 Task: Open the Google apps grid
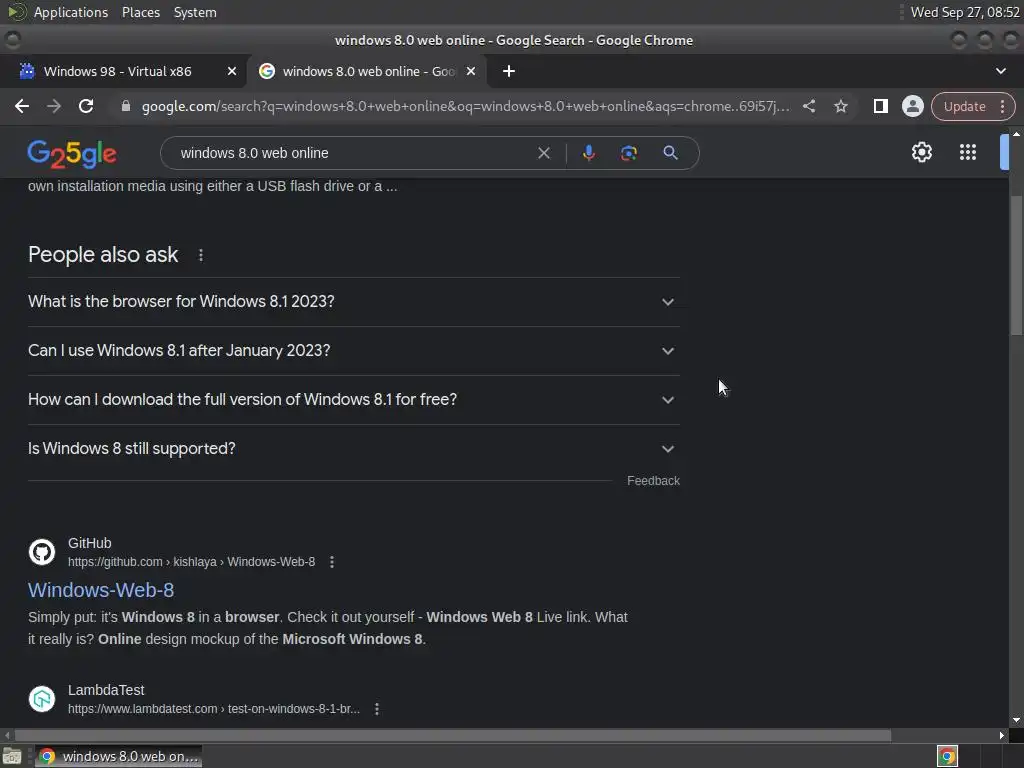[968, 152]
